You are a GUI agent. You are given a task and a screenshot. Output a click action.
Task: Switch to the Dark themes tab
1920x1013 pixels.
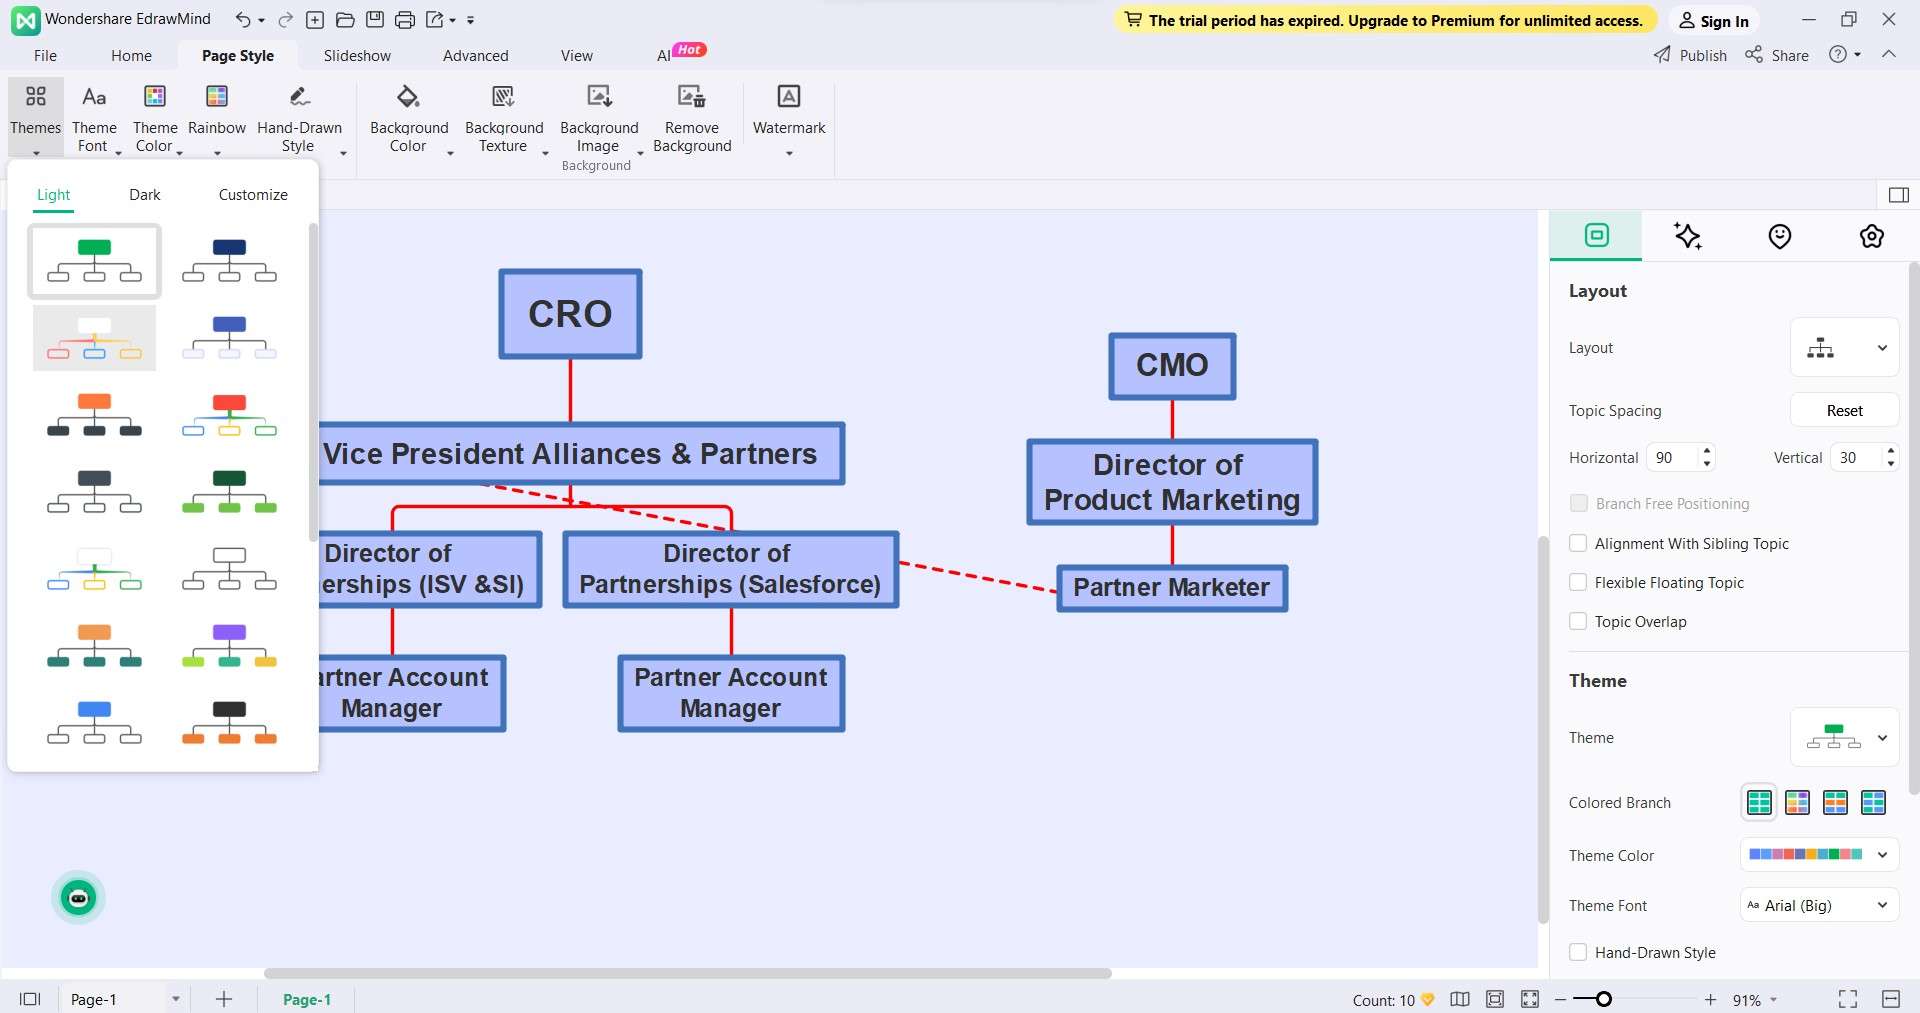(x=145, y=195)
